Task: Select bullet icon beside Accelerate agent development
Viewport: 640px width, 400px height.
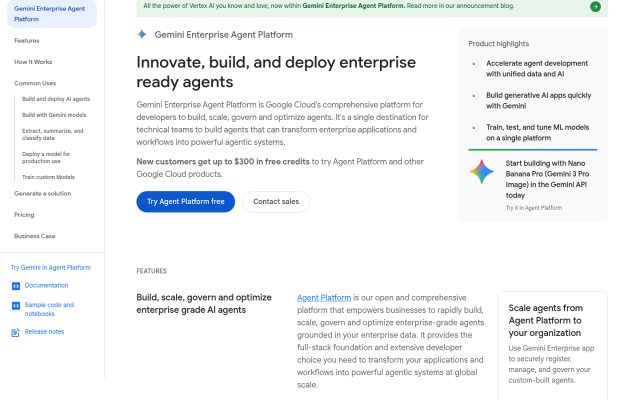Action: 473,64
